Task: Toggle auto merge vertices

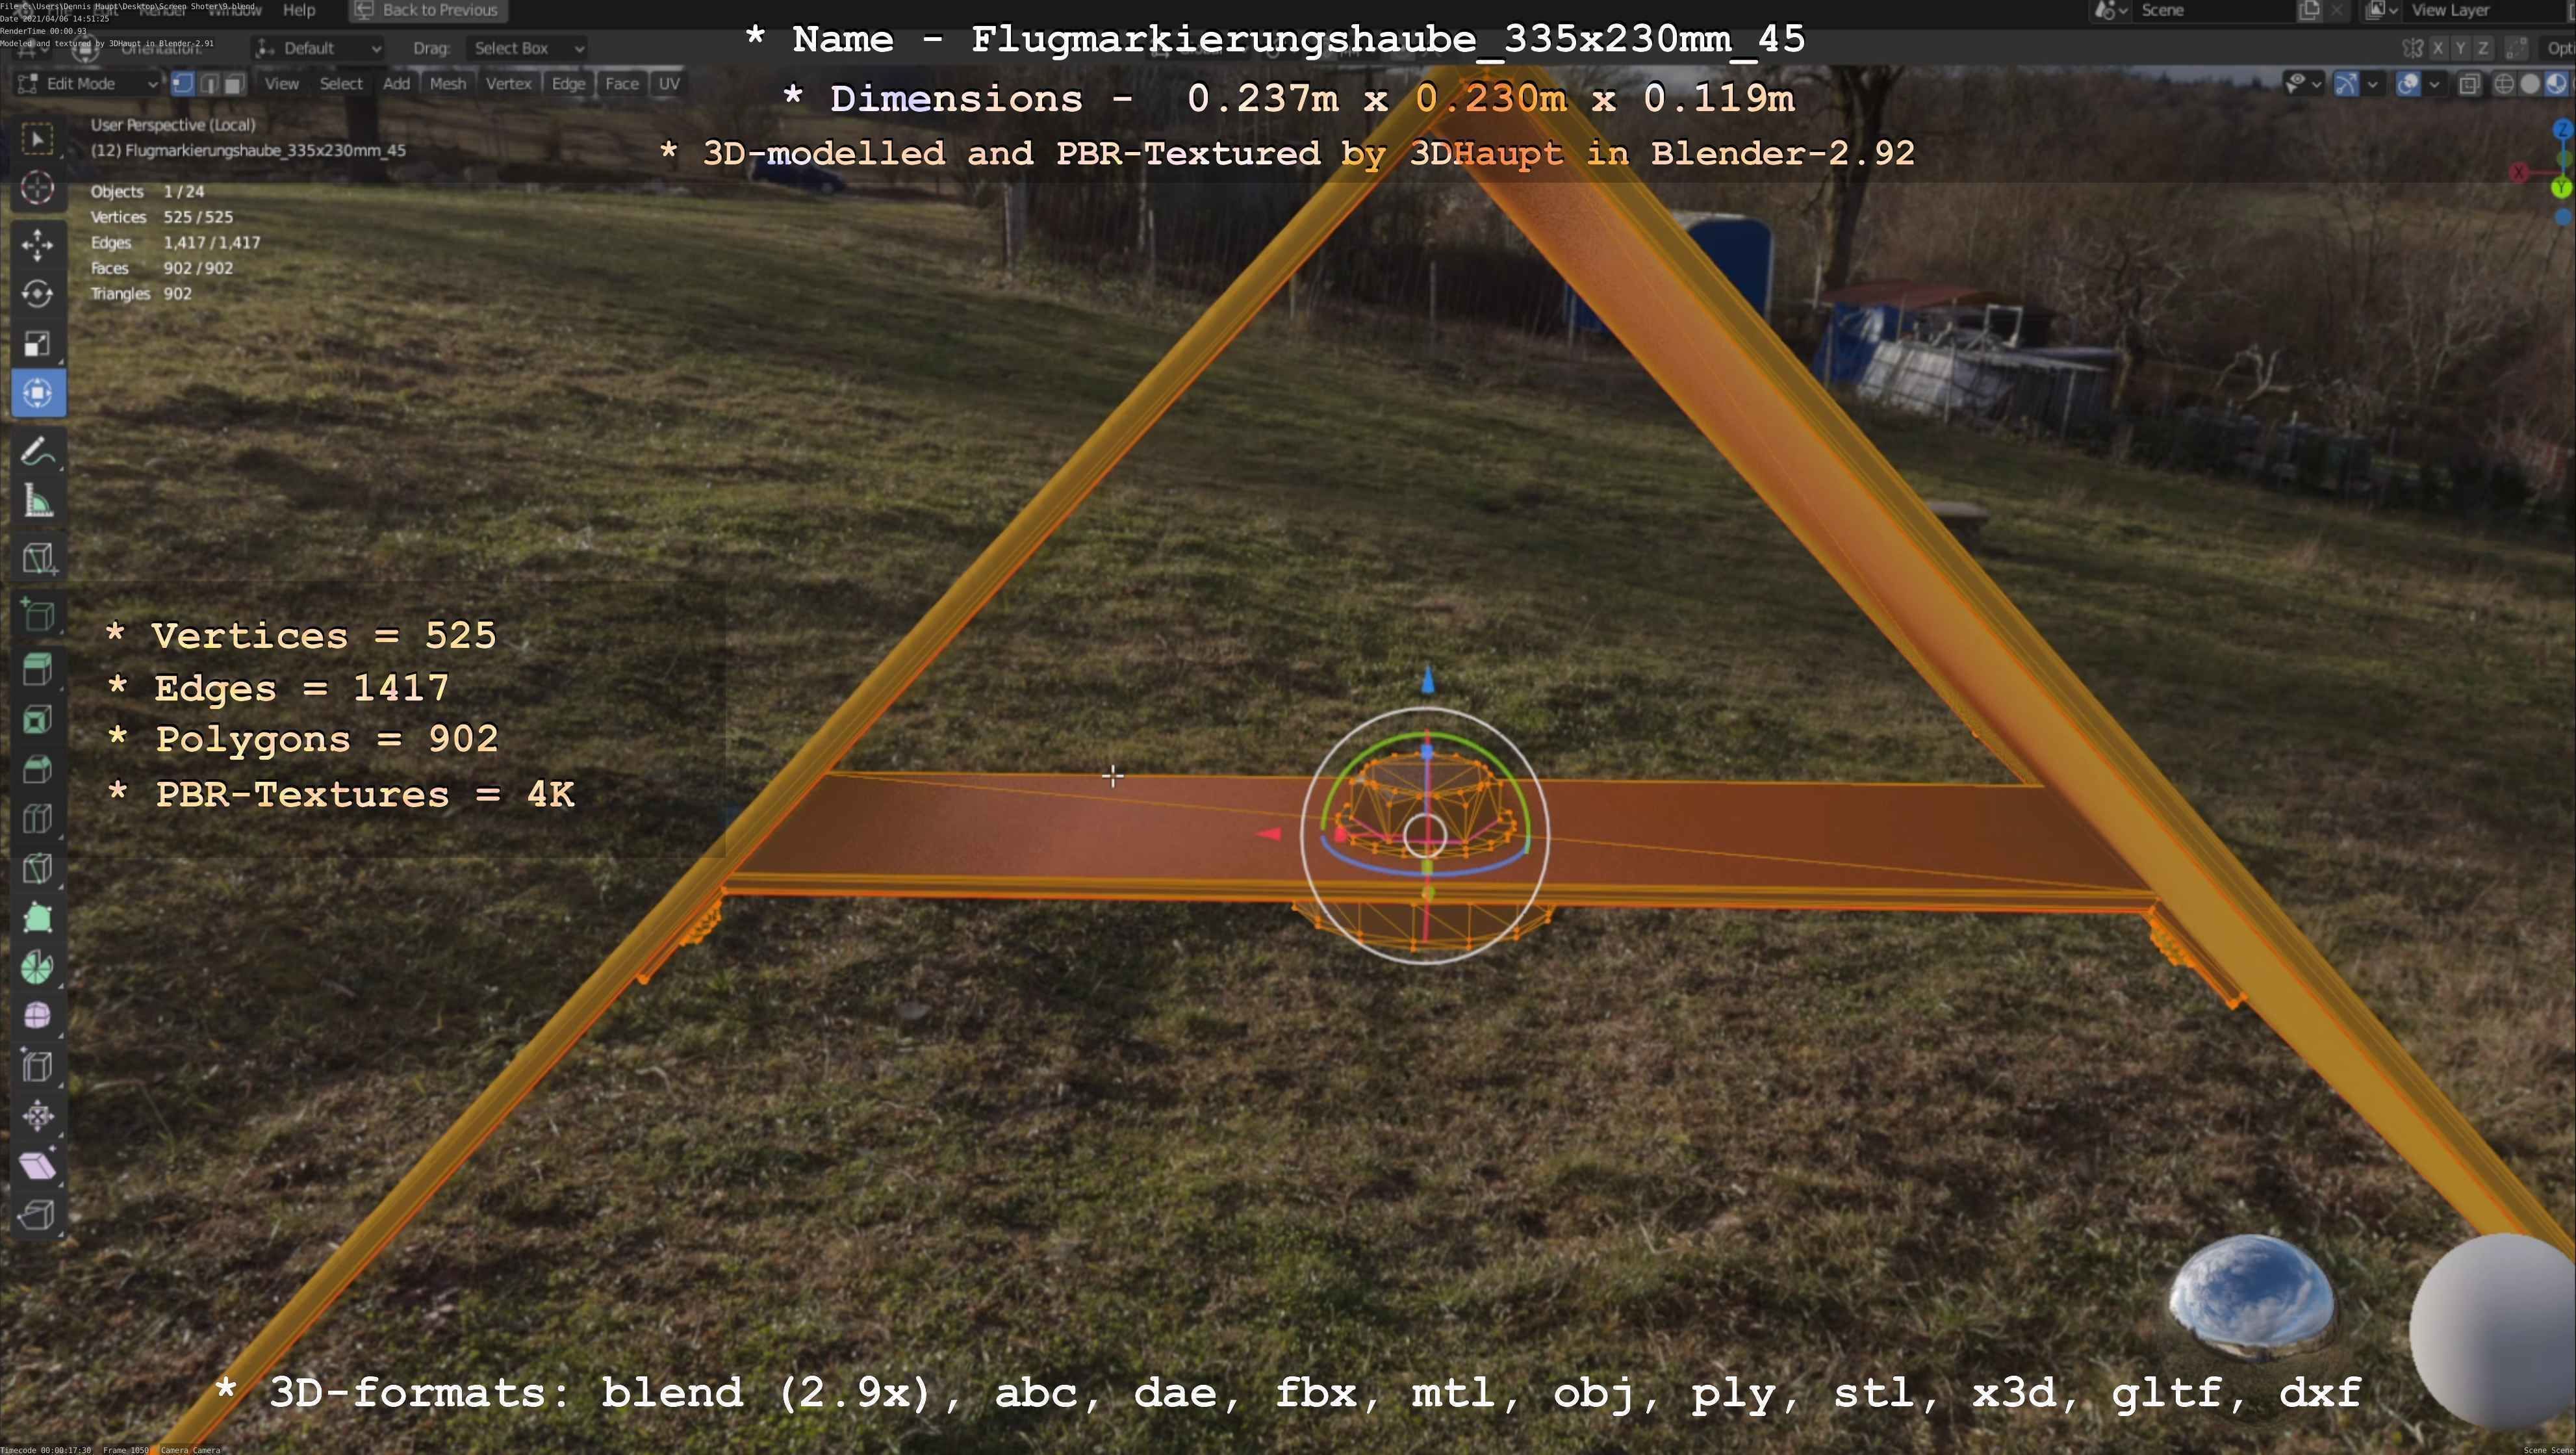Action: 2517,48
